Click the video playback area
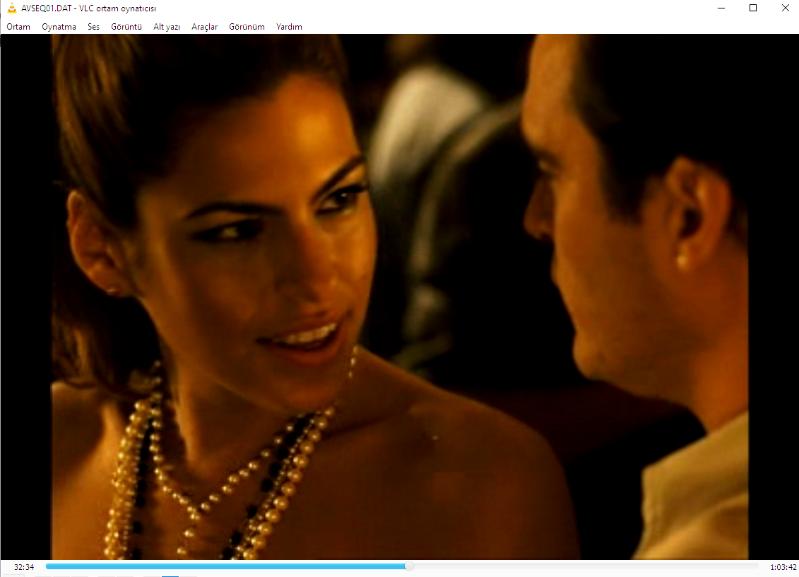799x577 pixels. click(400, 300)
